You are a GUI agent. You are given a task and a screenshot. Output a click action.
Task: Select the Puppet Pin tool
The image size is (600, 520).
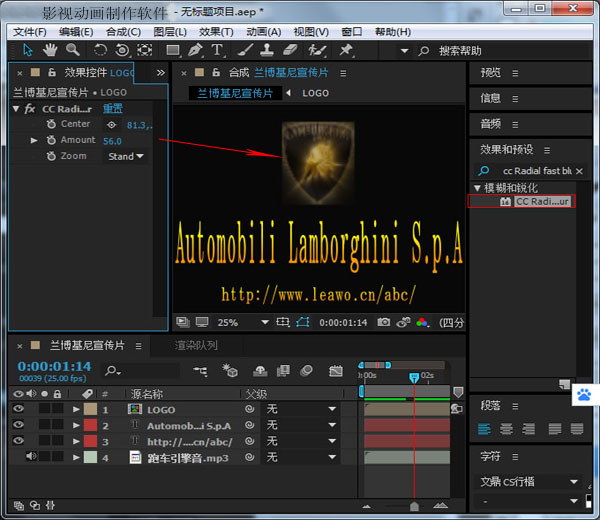click(346, 50)
